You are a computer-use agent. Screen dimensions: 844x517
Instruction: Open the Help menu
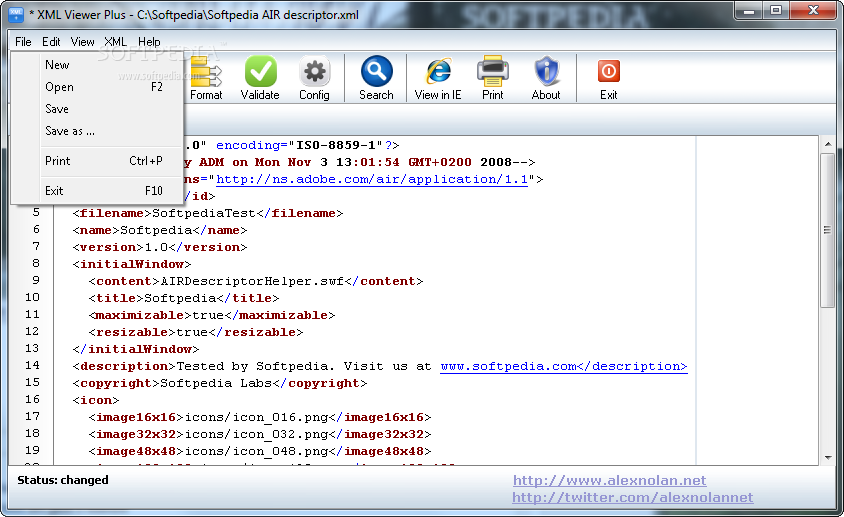[149, 41]
